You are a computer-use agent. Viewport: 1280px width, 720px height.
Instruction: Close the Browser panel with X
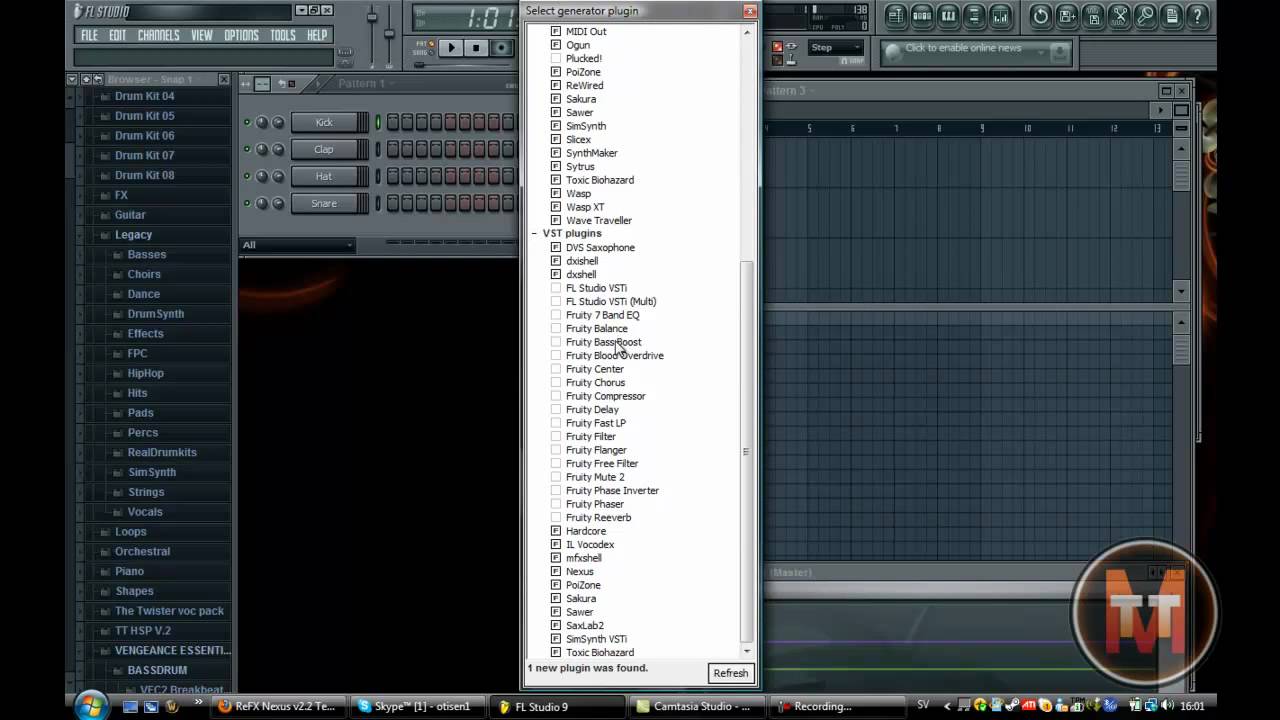[x=224, y=80]
